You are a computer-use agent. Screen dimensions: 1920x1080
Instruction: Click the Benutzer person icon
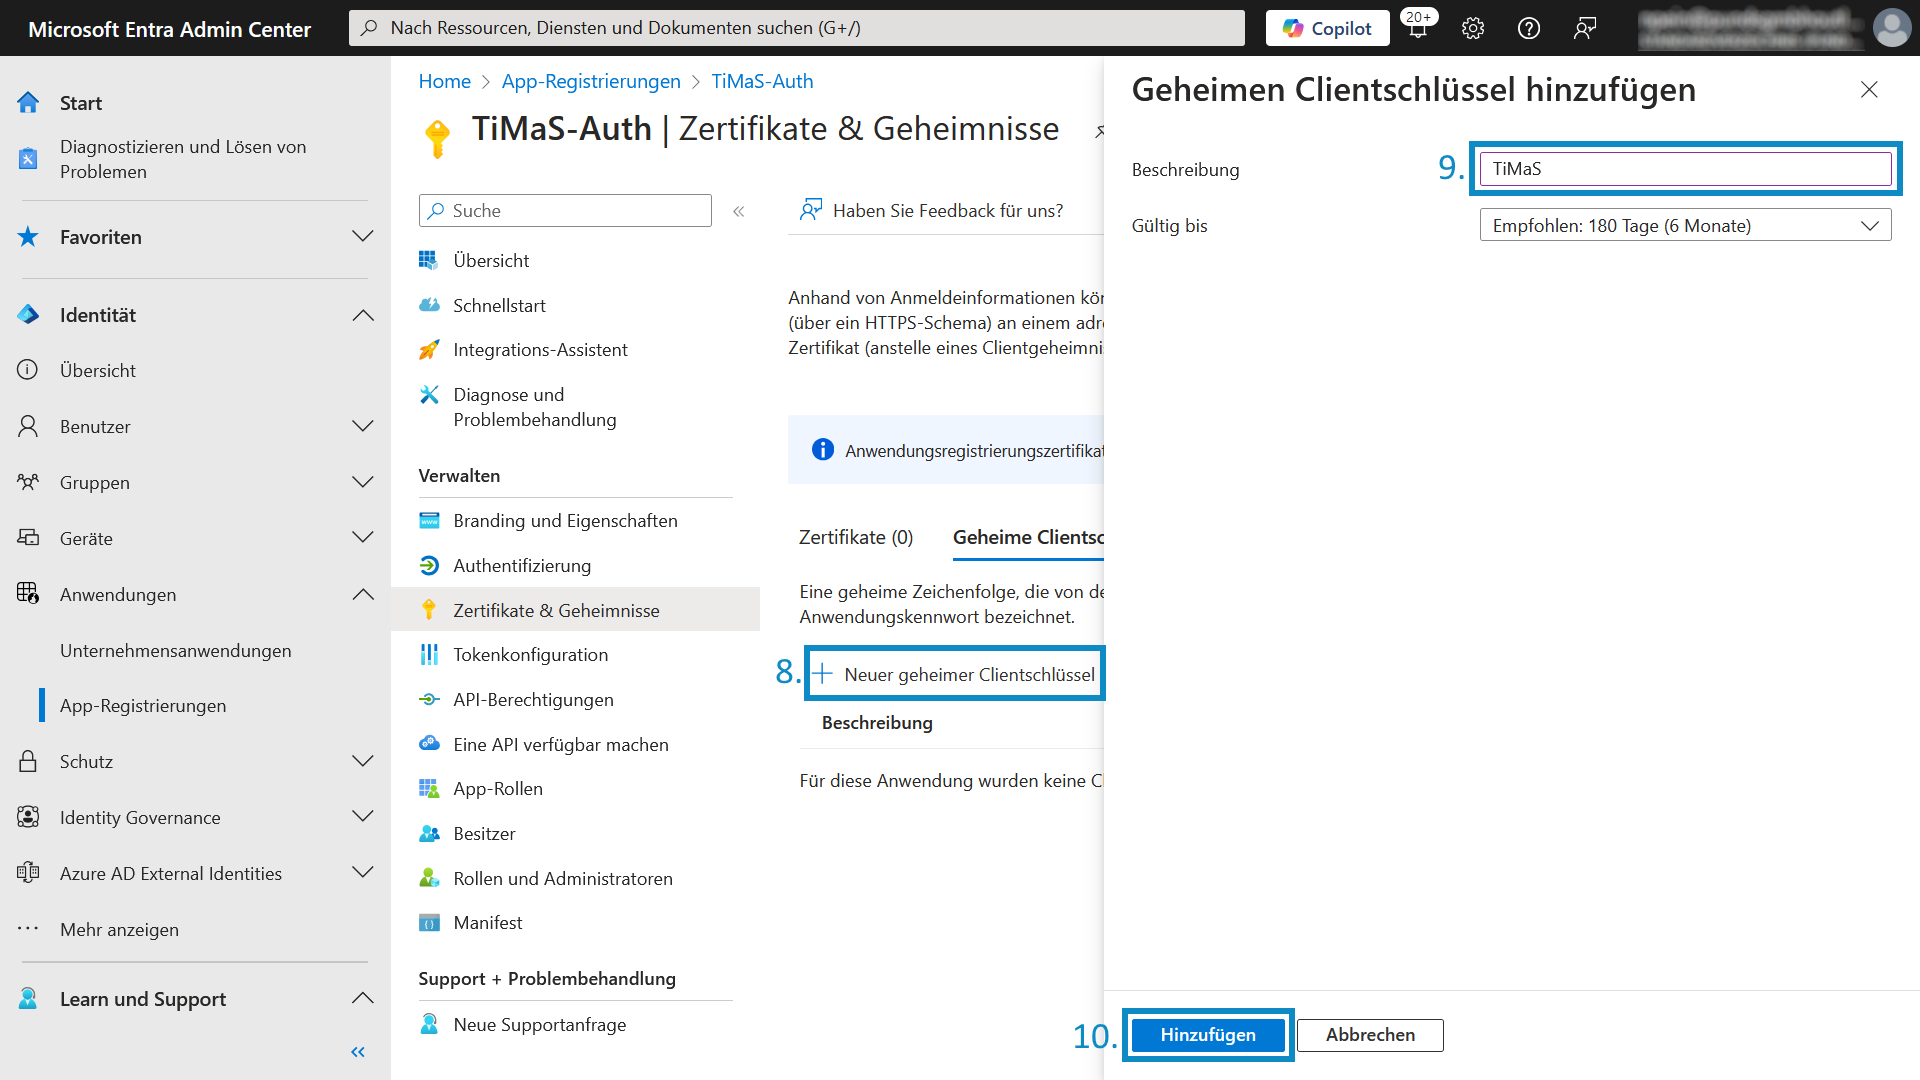click(28, 427)
